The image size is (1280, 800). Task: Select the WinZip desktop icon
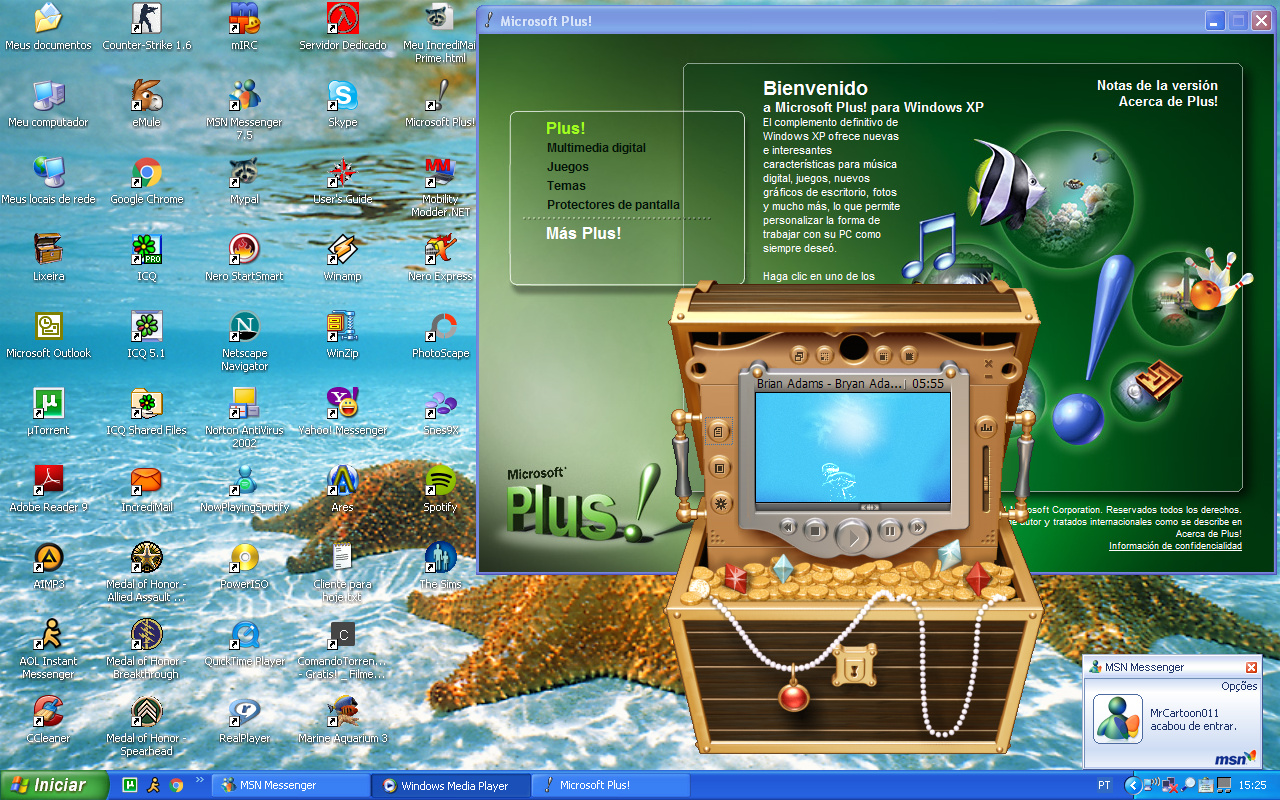[x=343, y=335]
